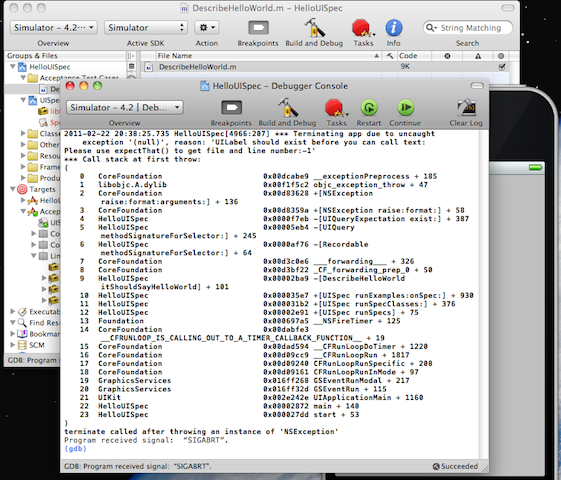
Task: Click Build and Debug hammer in Debugger Console
Action: 288,108
